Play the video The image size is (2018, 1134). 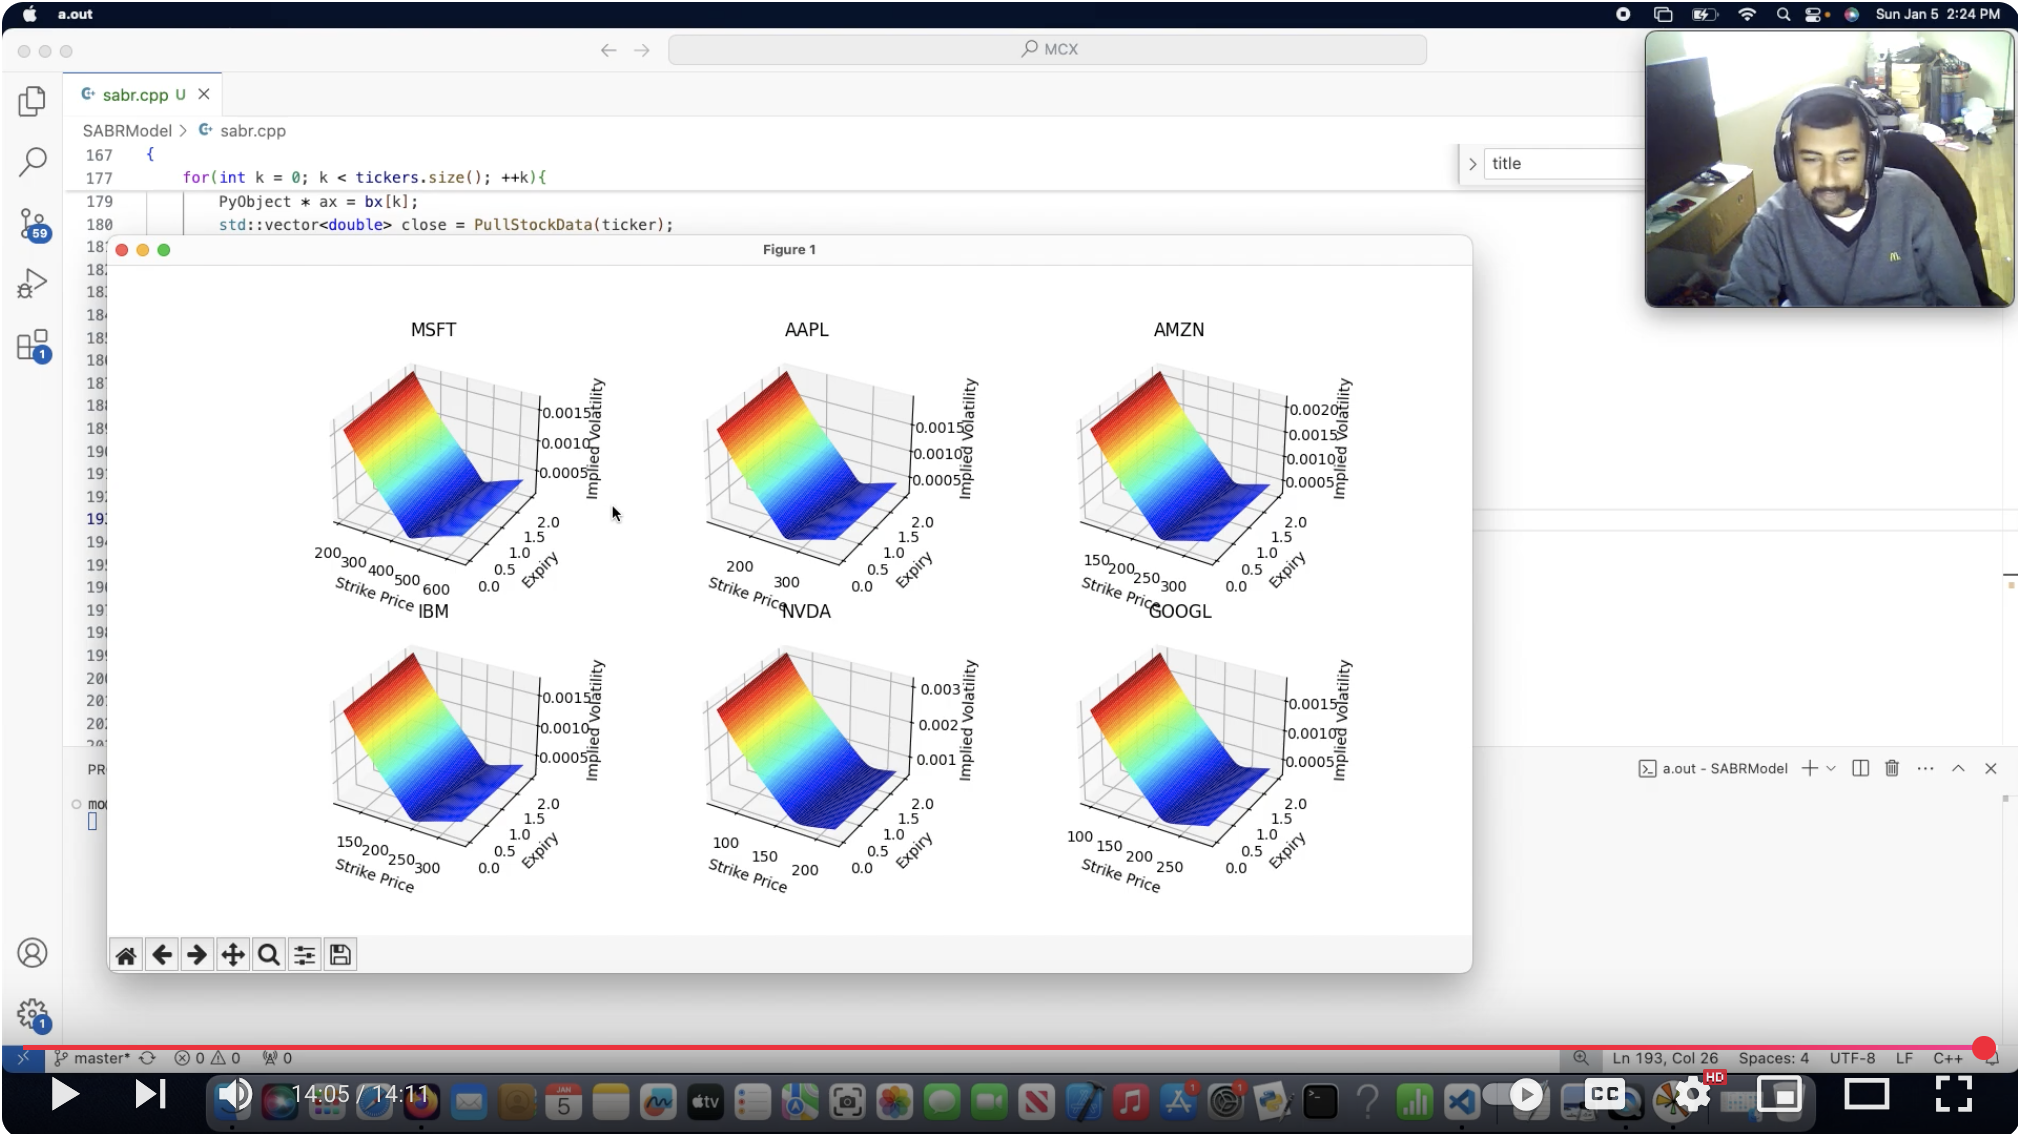click(x=64, y=1094)
